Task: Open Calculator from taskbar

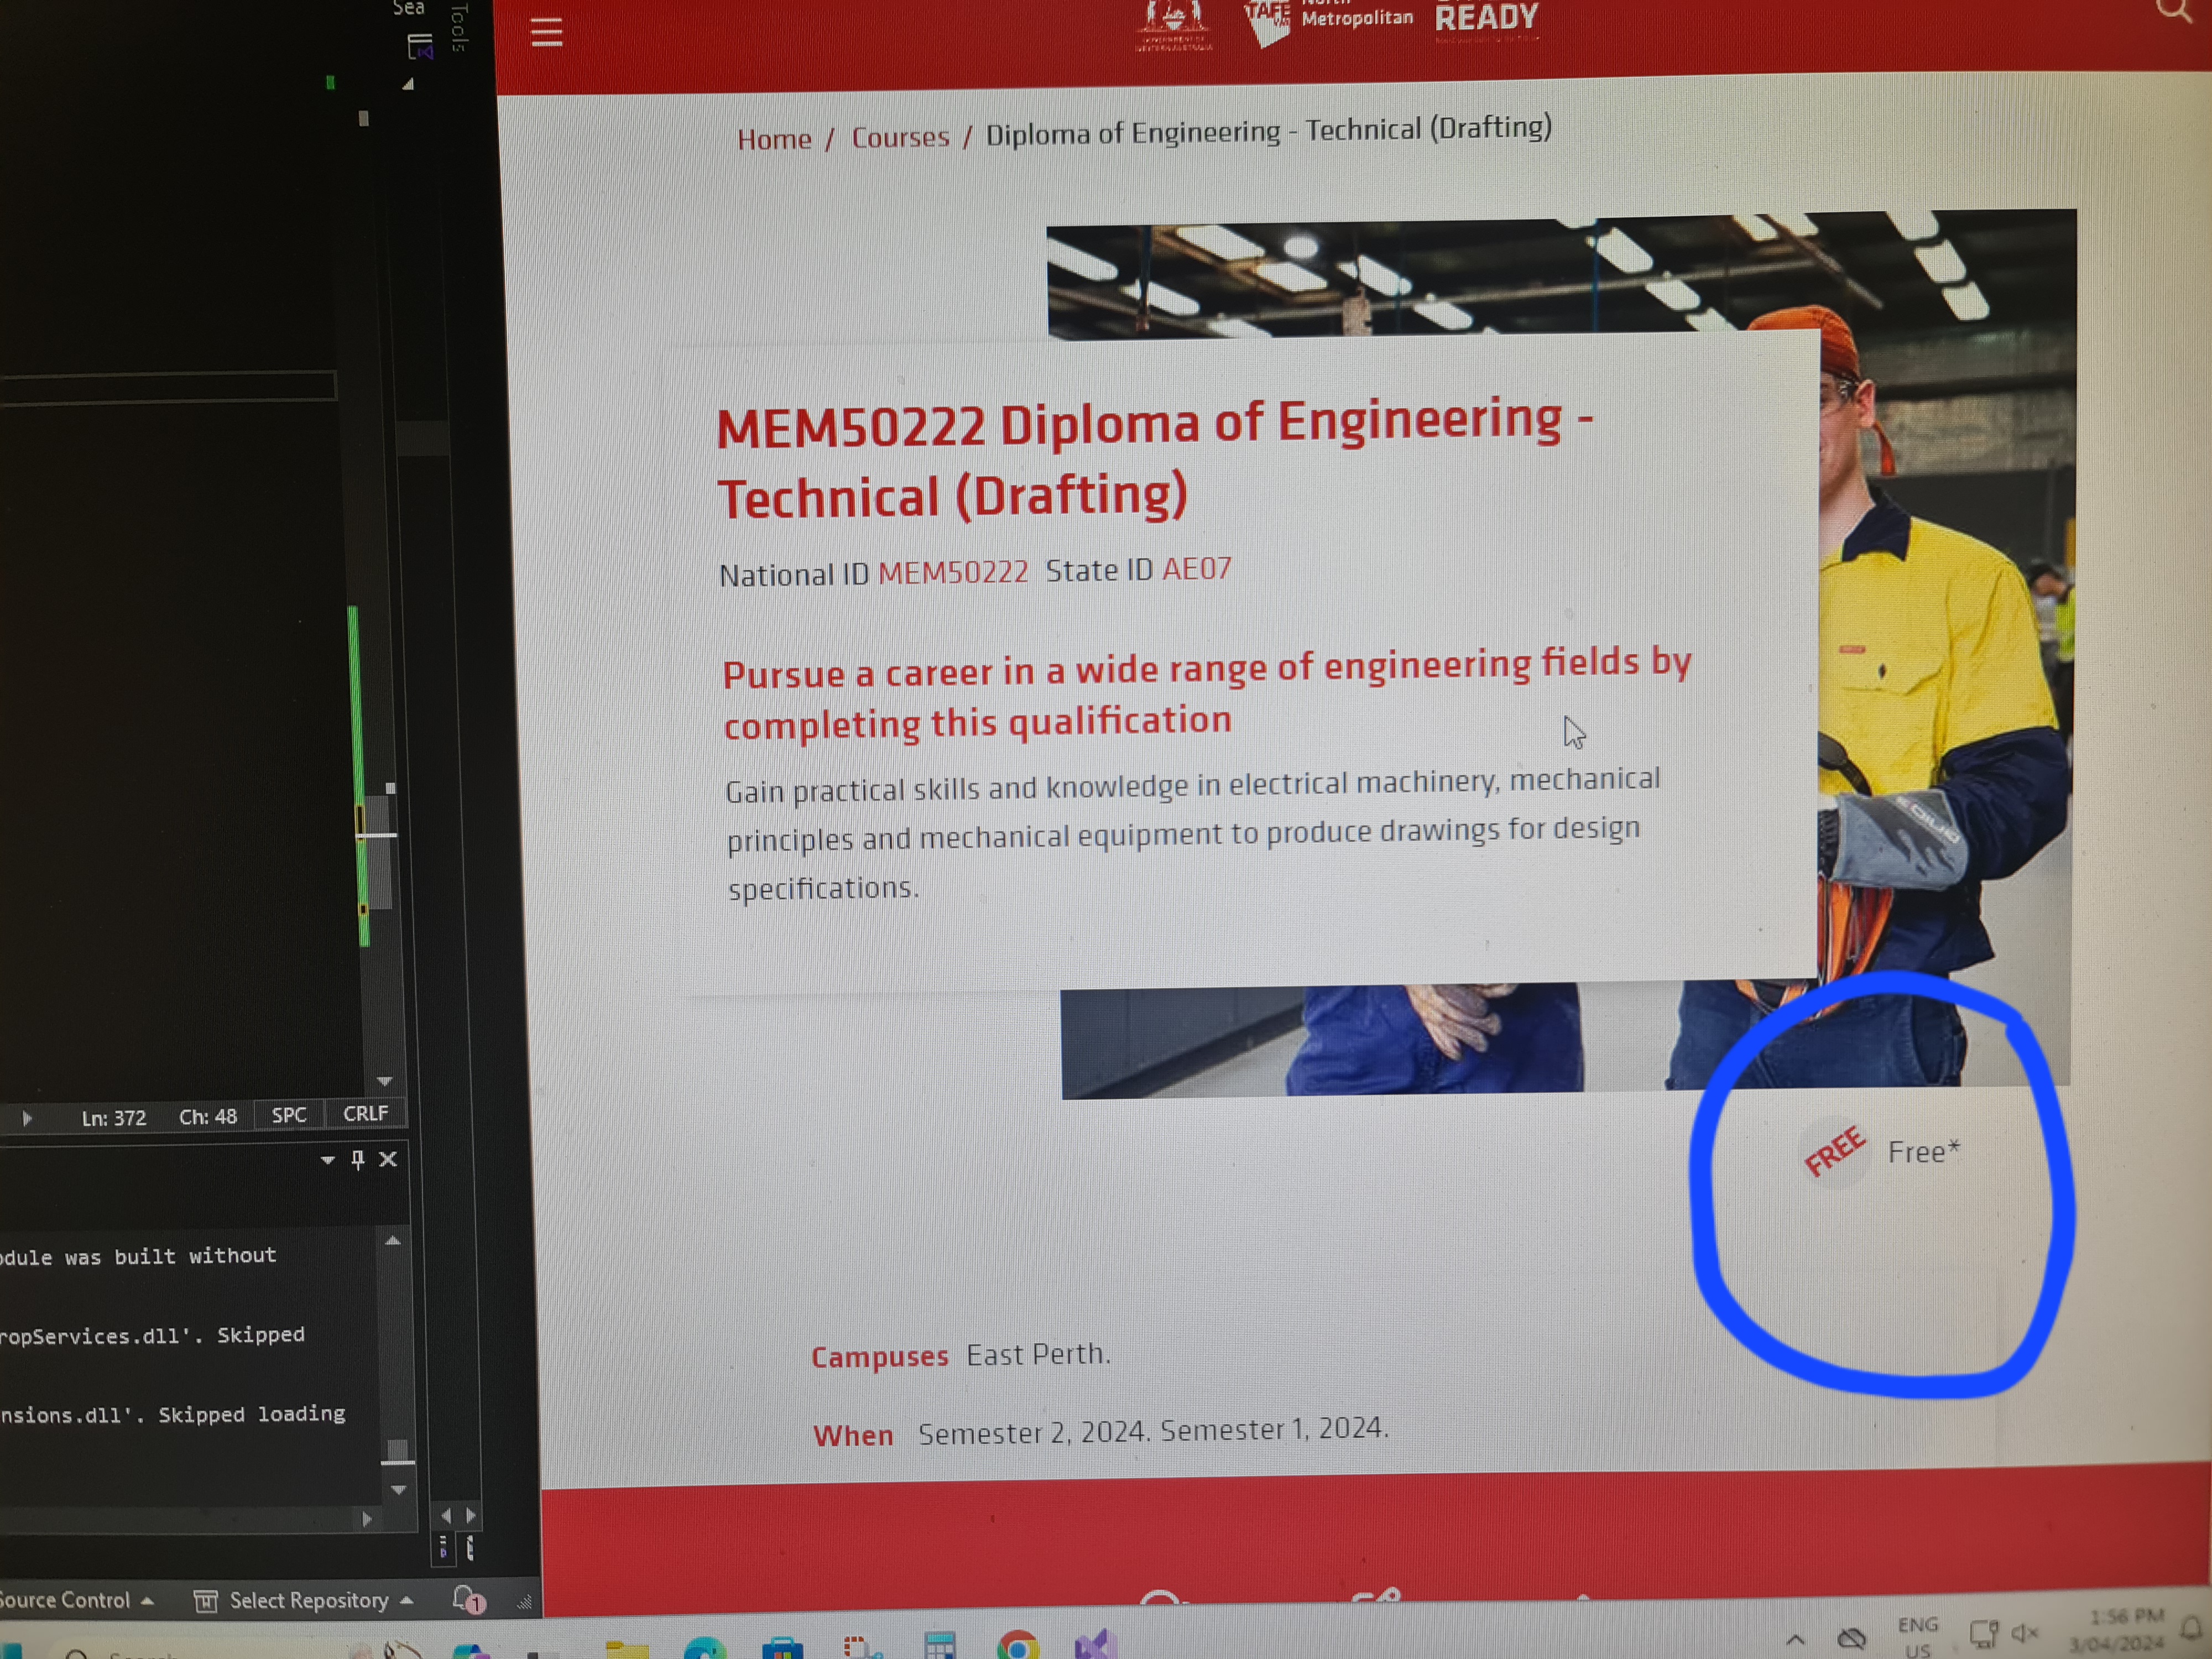Action: click(939, 1645)
